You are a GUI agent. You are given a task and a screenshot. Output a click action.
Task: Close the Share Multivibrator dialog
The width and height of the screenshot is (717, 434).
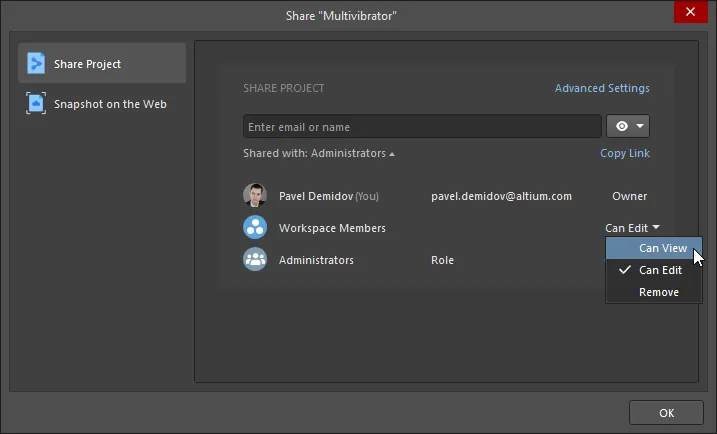click(690, 11)
